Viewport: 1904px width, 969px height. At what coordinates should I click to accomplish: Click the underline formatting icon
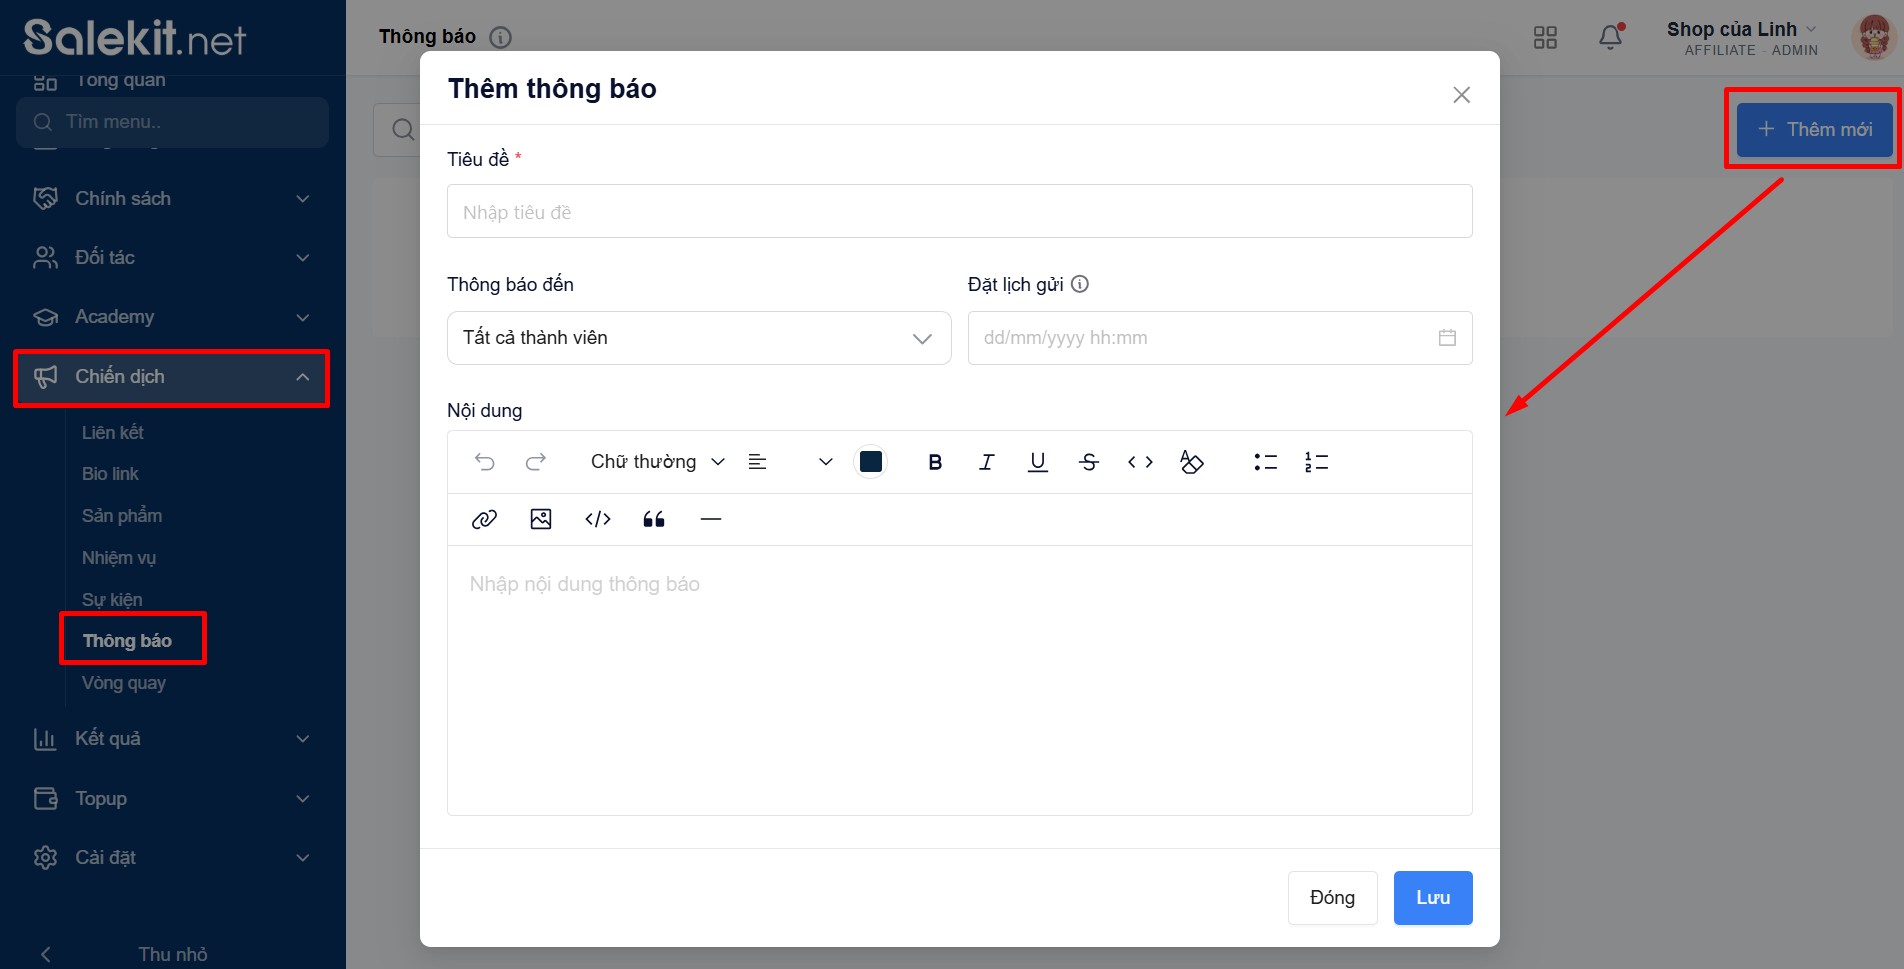click(x=1037, y=462)
